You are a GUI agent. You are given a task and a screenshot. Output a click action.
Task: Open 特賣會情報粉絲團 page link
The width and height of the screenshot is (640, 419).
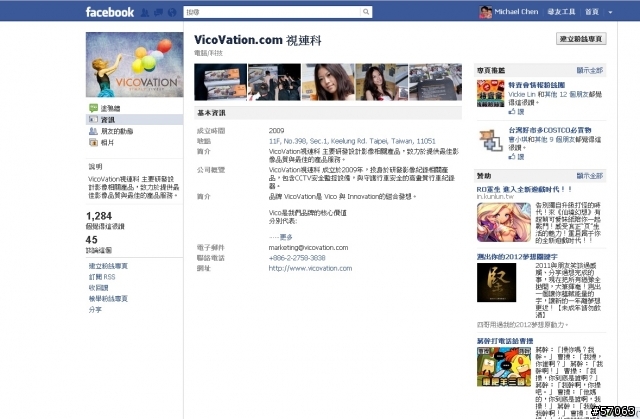[536, 85]
